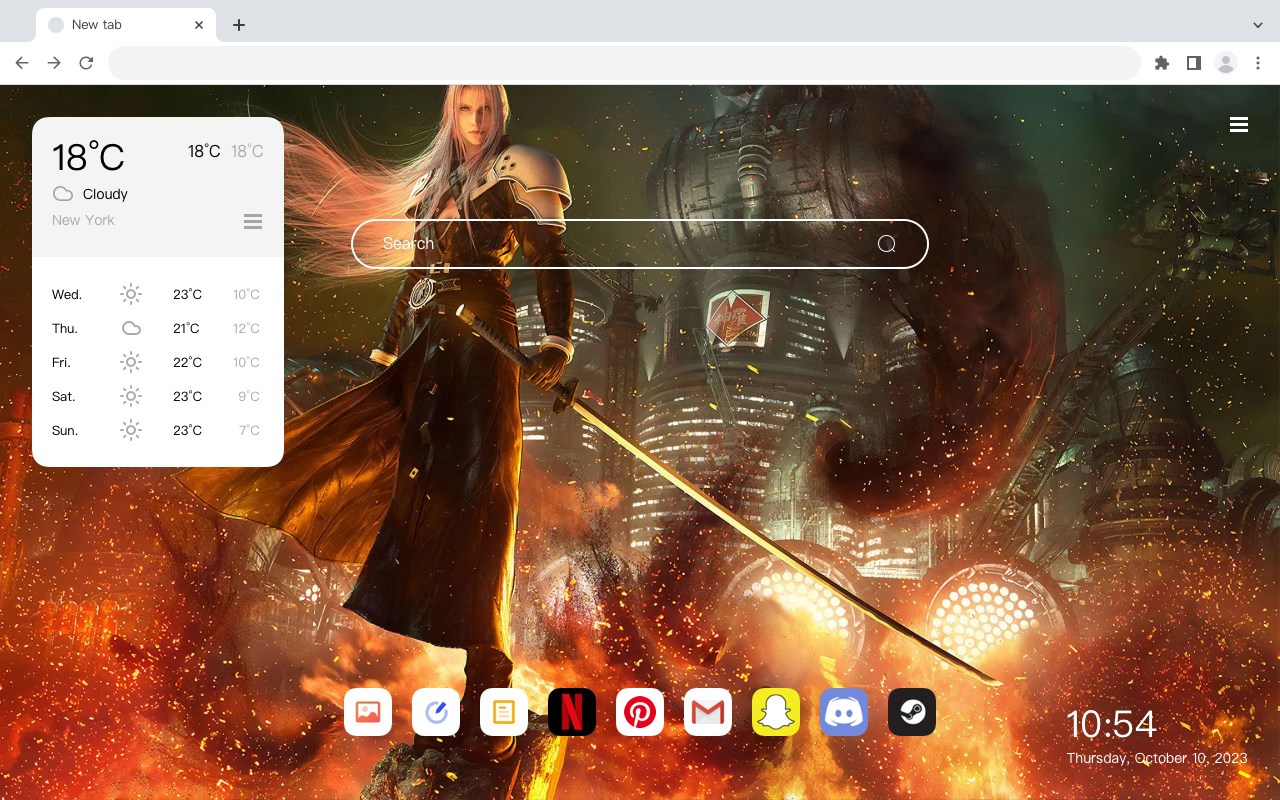Screen dimensions: 1280x800
Task: Select the New tab tab
Action: tap(126, 25)
